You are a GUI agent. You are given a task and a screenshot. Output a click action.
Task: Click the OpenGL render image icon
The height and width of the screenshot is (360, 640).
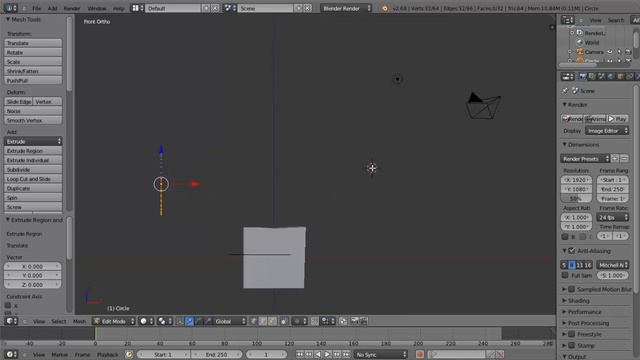coord(354,321)
